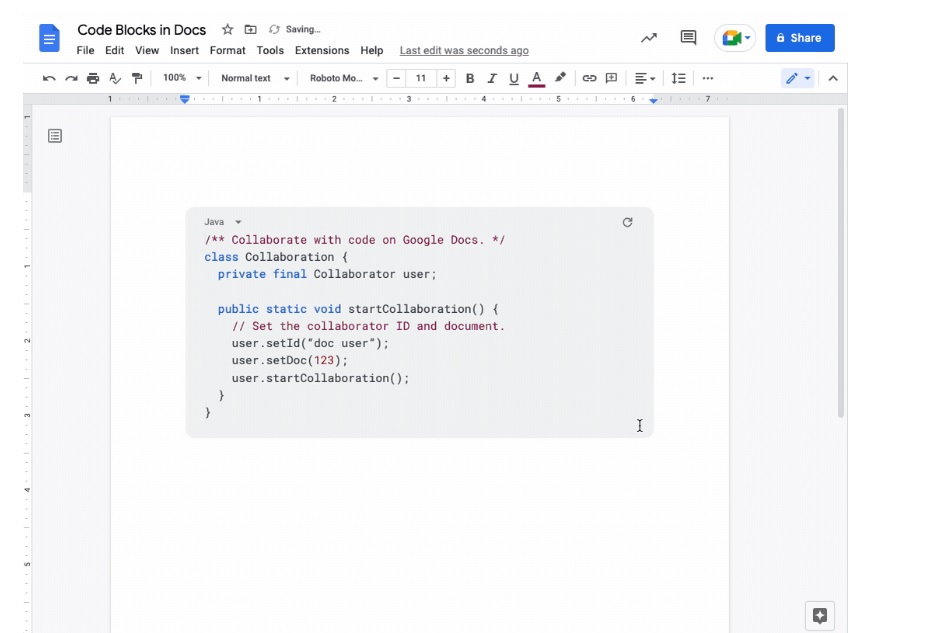
Task: Click the left indent marker on ruler
Action: coord(185,100)
